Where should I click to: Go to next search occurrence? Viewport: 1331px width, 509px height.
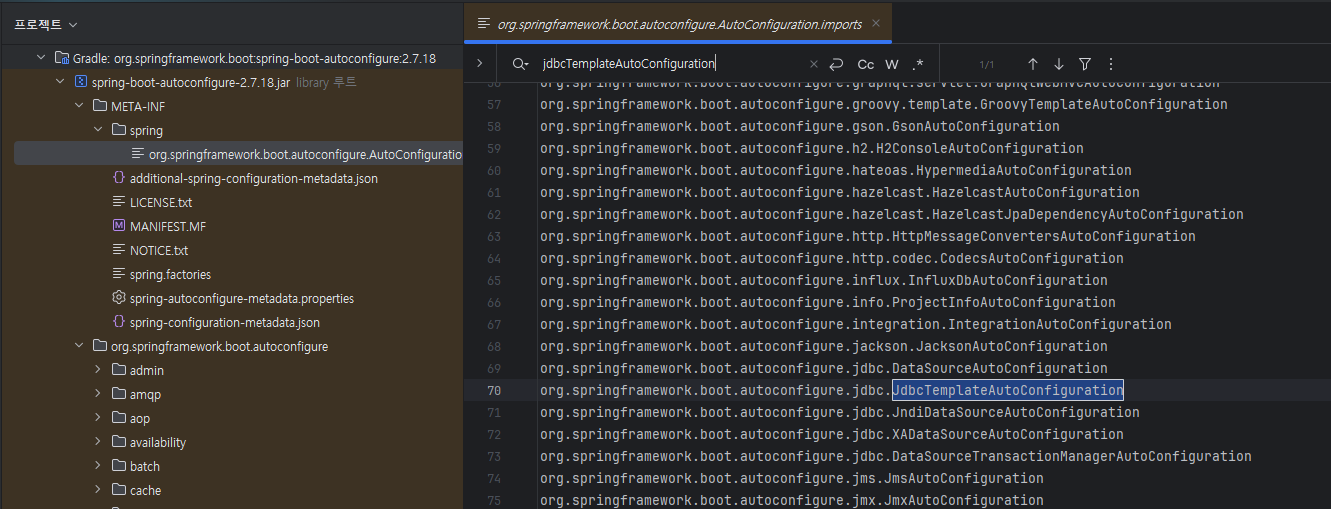[x=1059, y=64]
